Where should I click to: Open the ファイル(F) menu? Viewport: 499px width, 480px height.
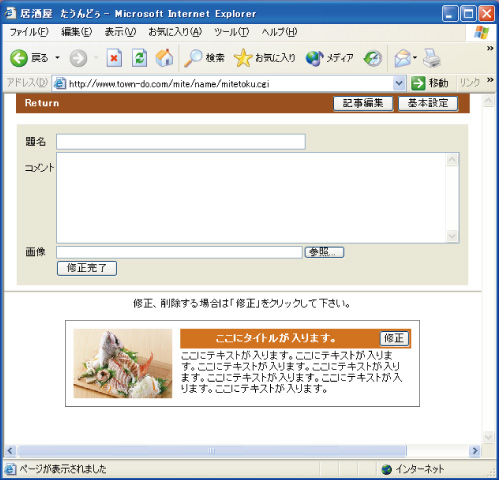click(29, 32)
